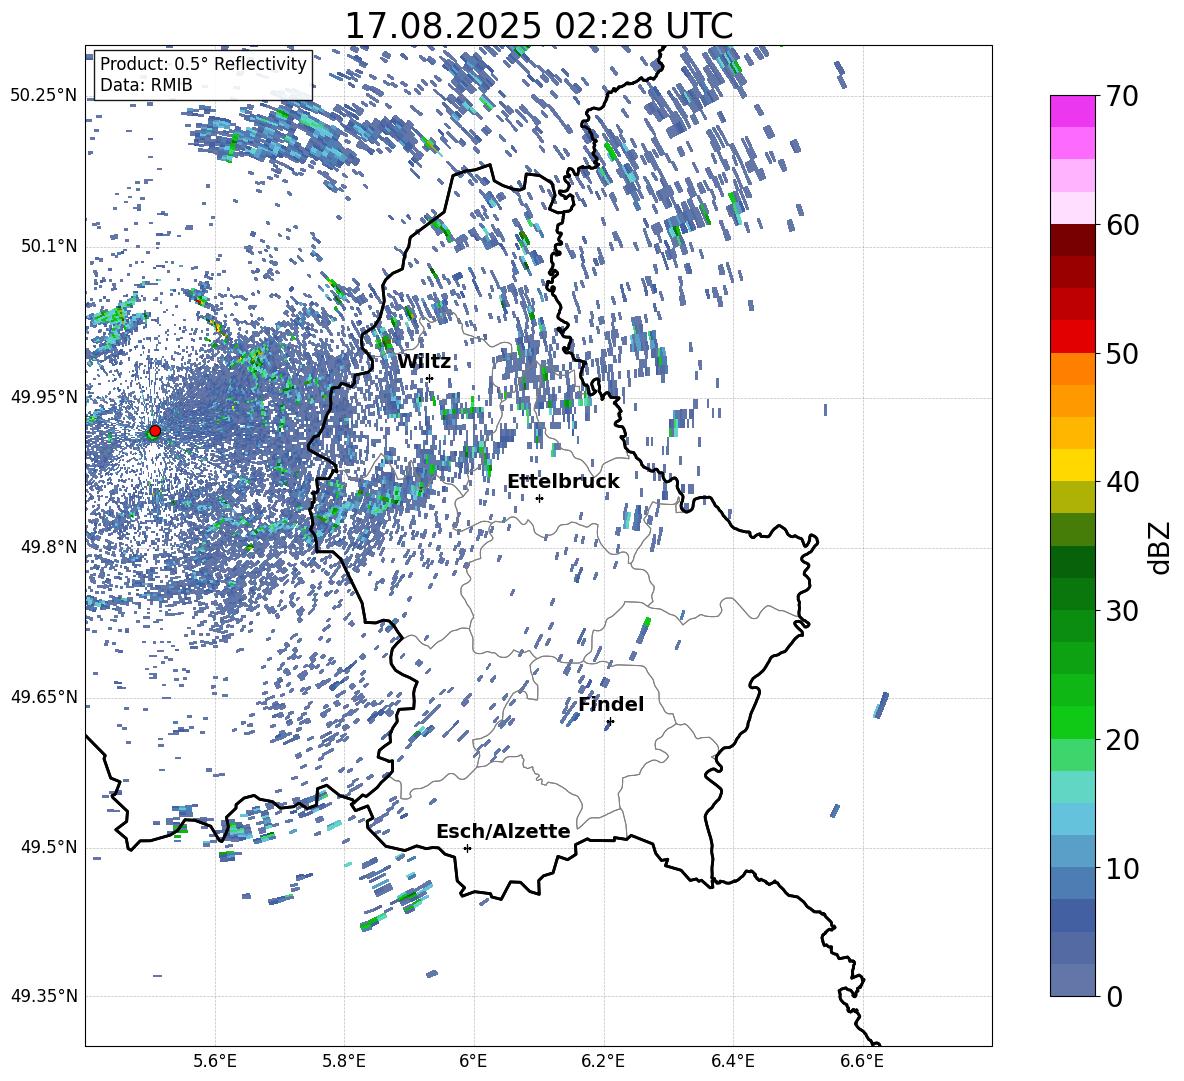This screenshot has width=1184, height=1081.
Task: Click the latitude label 49.35°N
Action: (x=44, y=996)
